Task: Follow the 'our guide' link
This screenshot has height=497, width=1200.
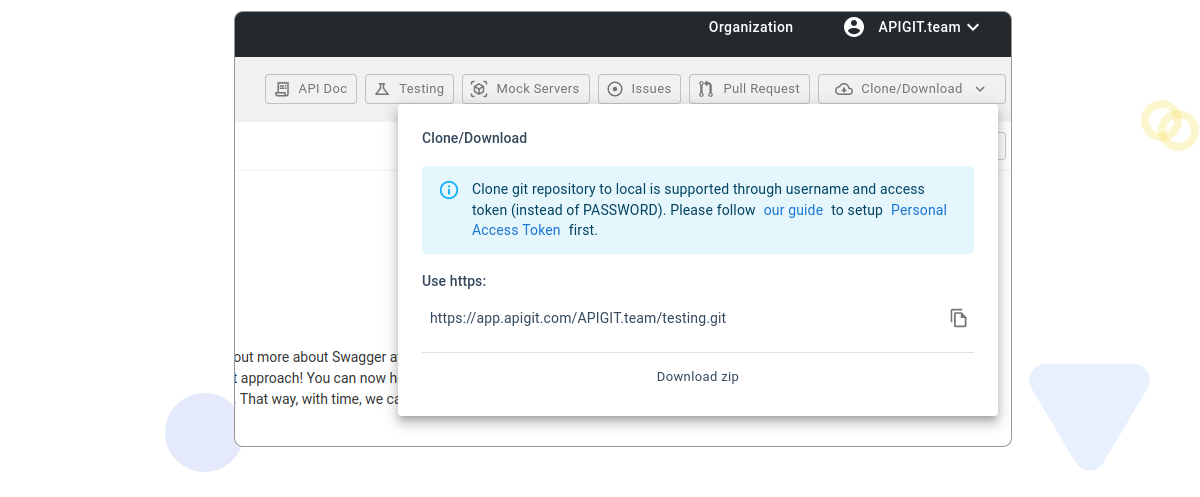Action: tap(793, 210)
